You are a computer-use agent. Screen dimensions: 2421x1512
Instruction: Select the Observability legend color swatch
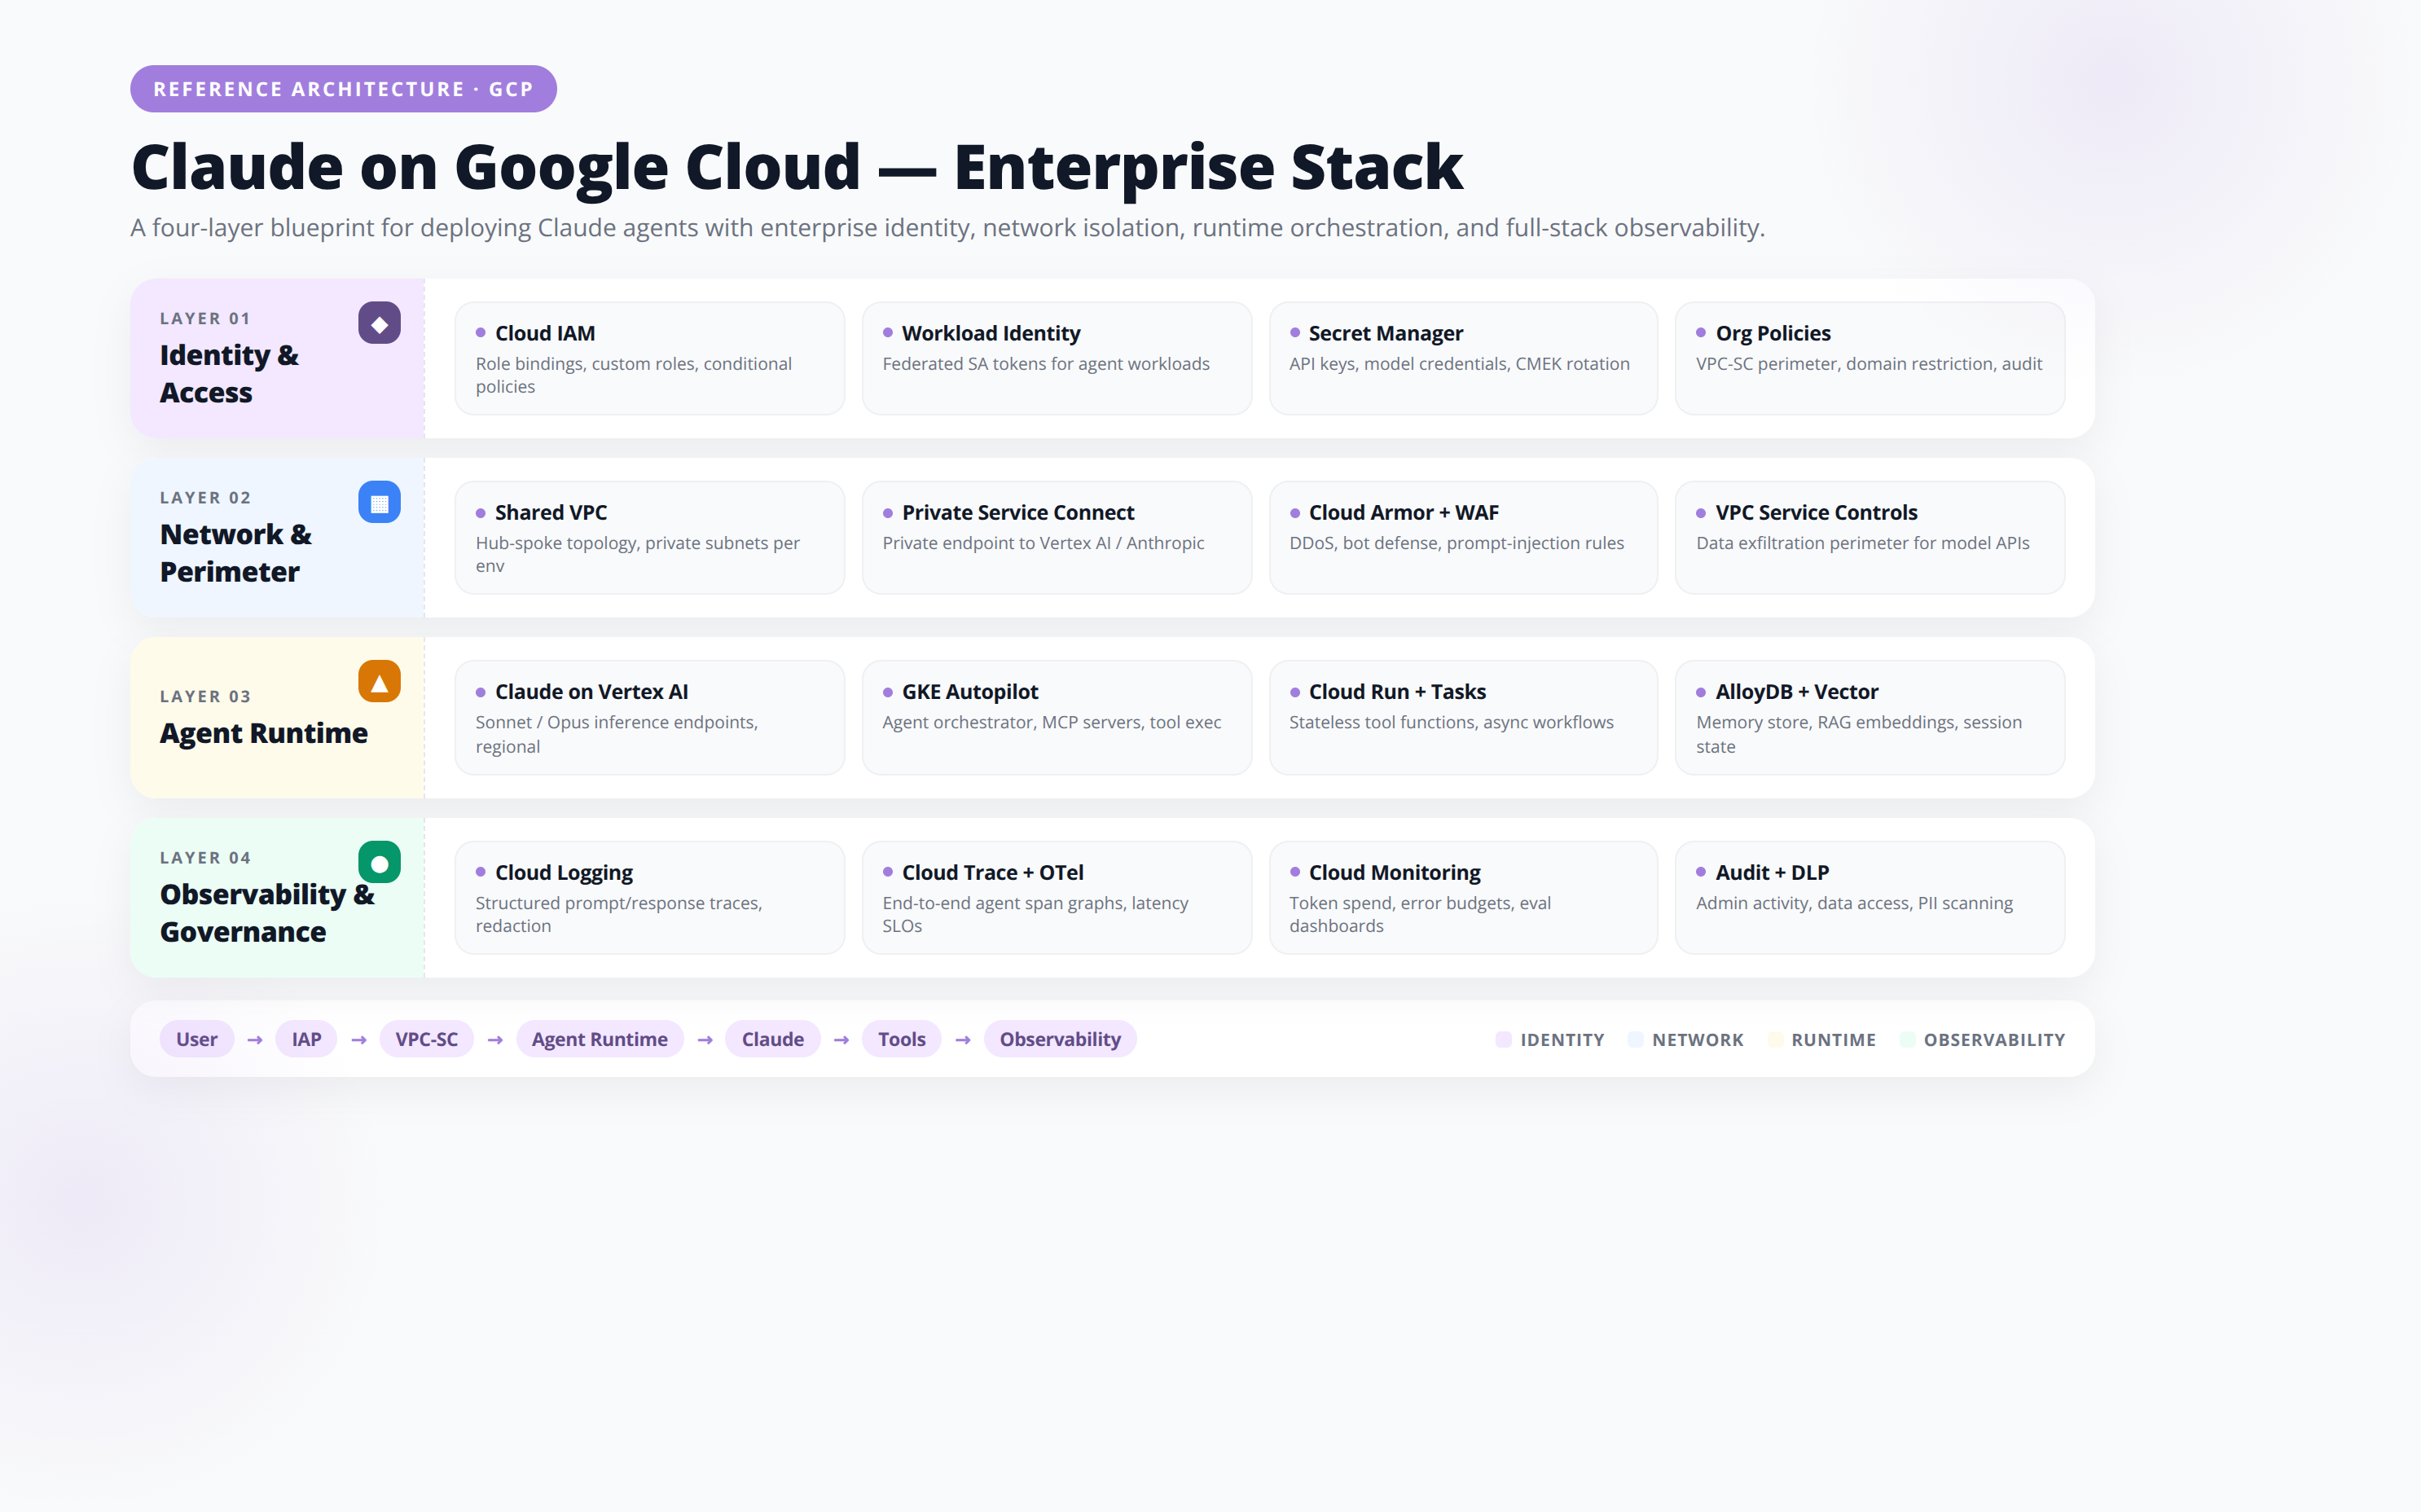tap(1907, 1039)
